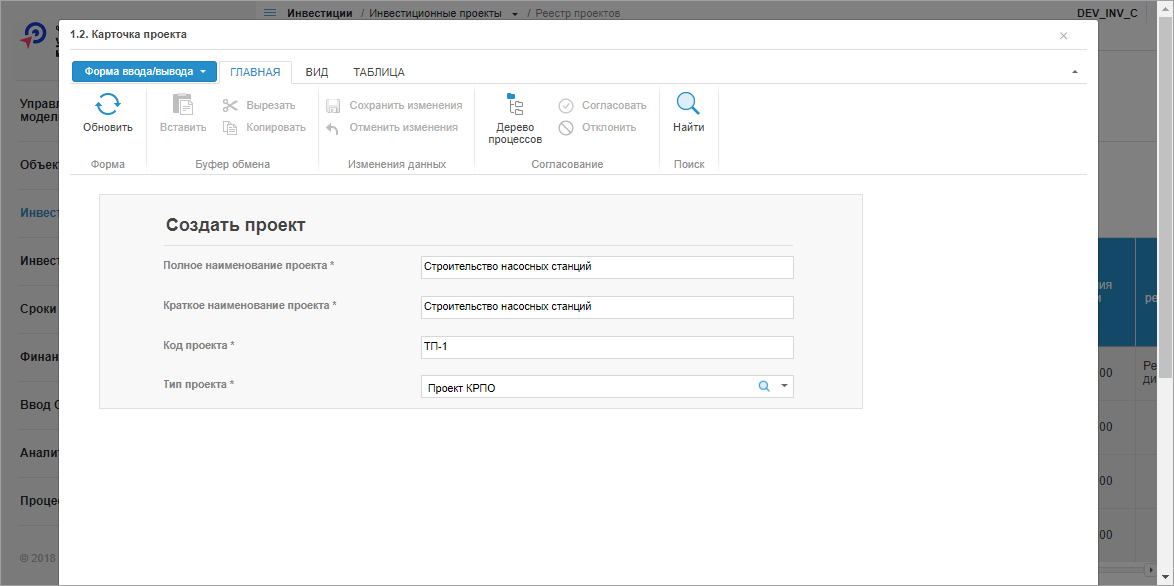
Task: Click Отменить изменения undo arrow icon
Action: pyautogui.click(x=333, y=128)
